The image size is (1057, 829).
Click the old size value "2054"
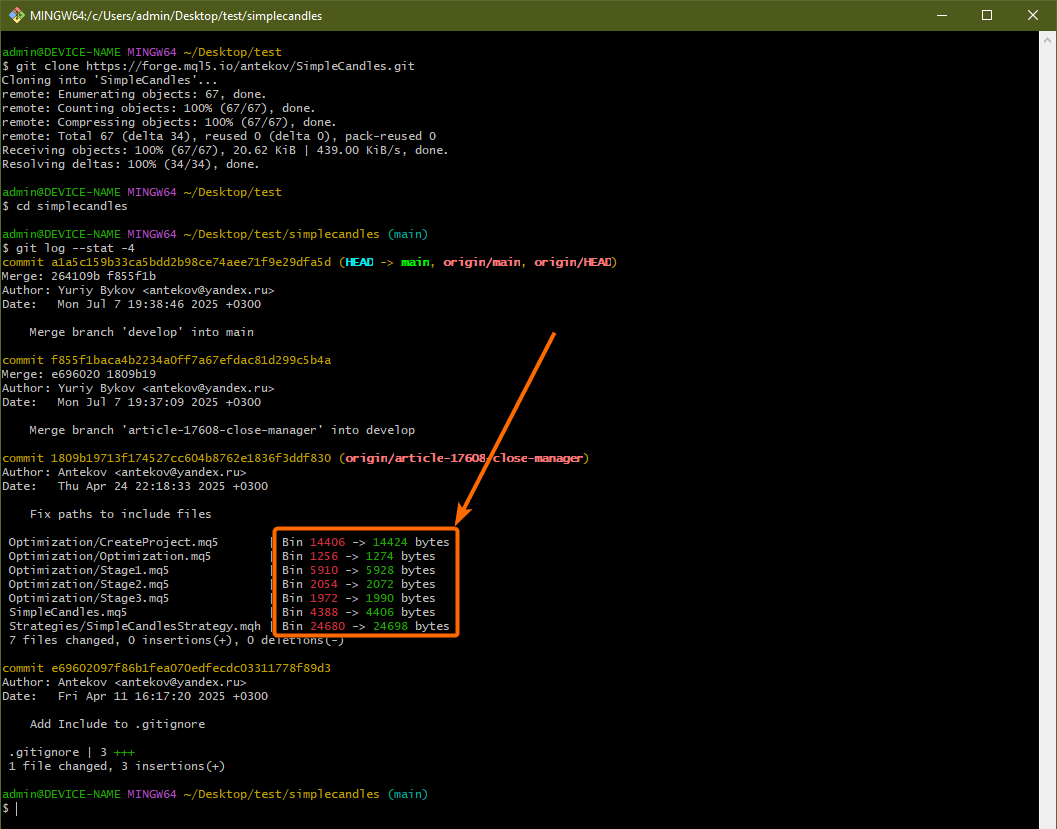tap(324, 584)
